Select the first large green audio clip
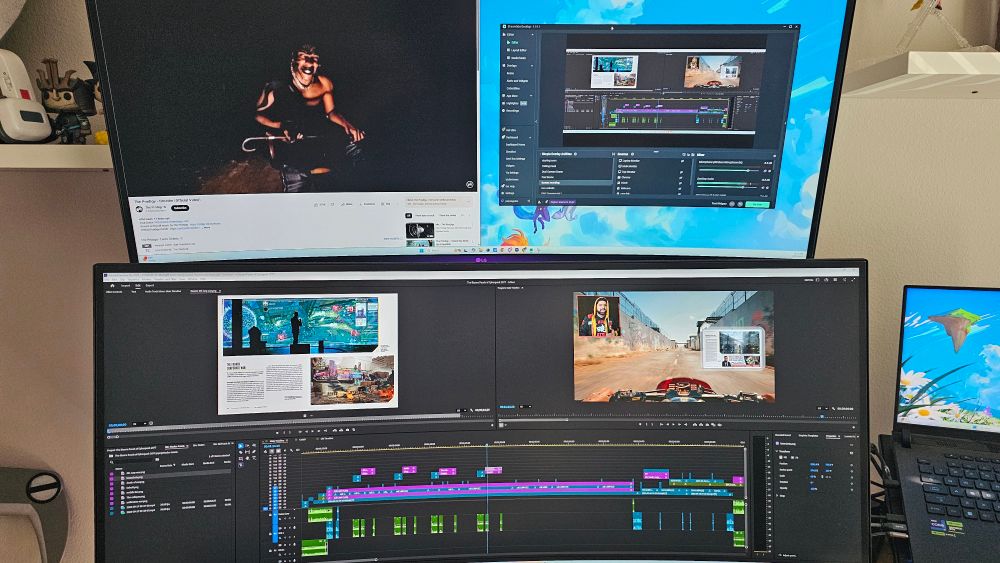Image resolution: width=1000 pixels, height=563 pixels. [x=320, y=514]
